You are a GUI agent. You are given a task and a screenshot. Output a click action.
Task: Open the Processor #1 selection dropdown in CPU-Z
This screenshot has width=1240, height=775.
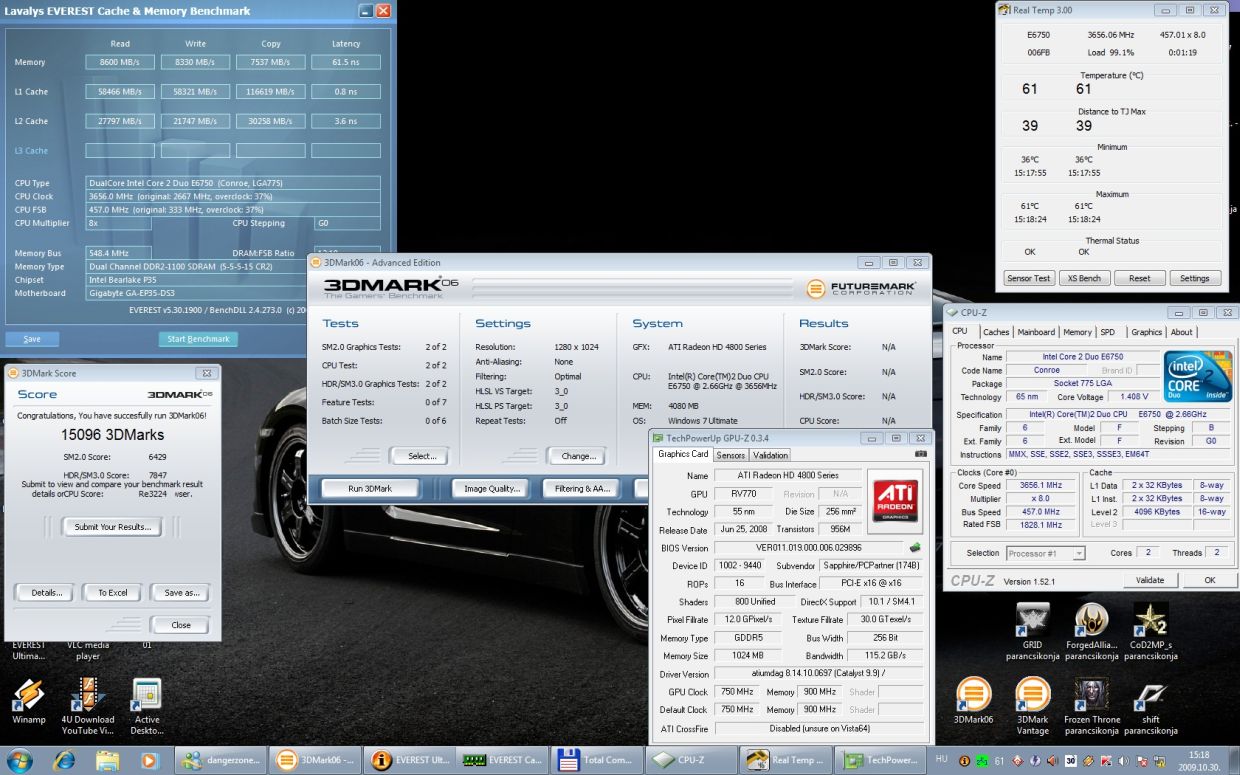pos(1045,553)
